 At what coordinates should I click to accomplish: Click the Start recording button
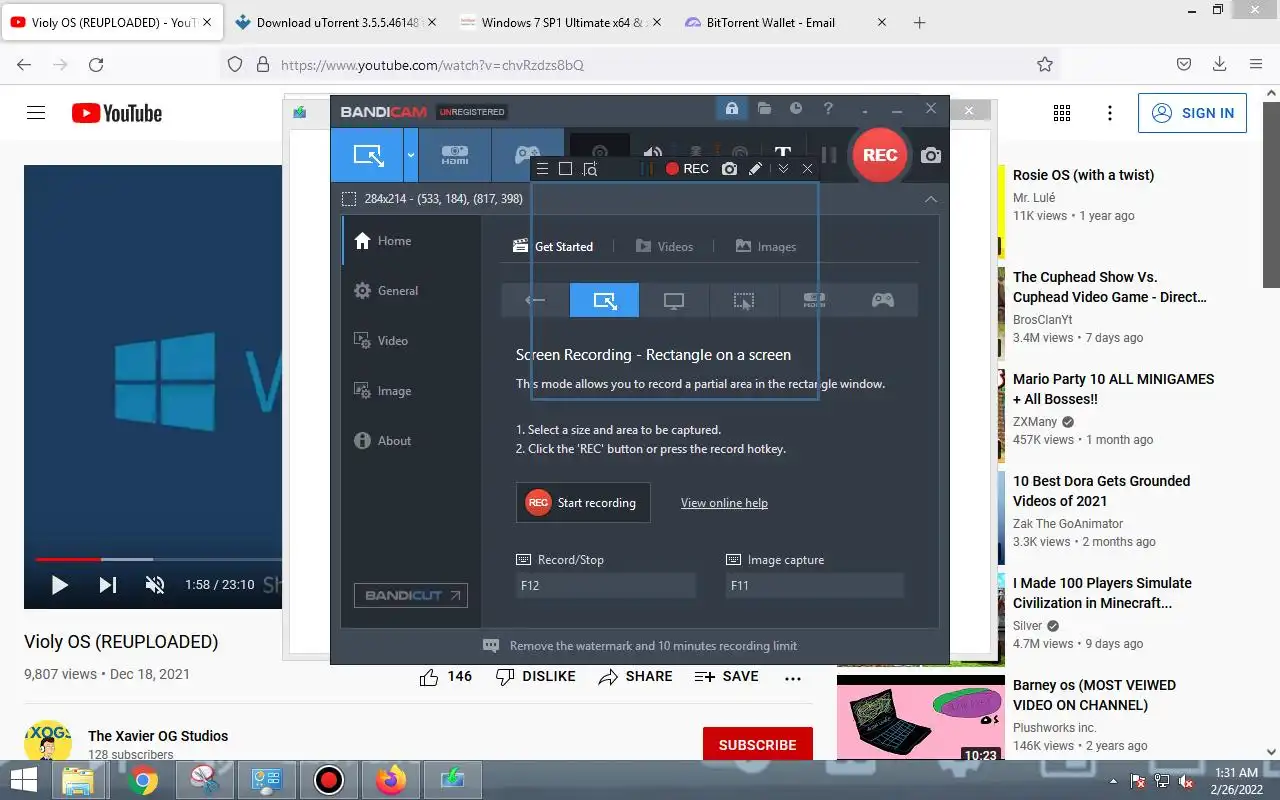pyautogui.click(x=583, y=503)
